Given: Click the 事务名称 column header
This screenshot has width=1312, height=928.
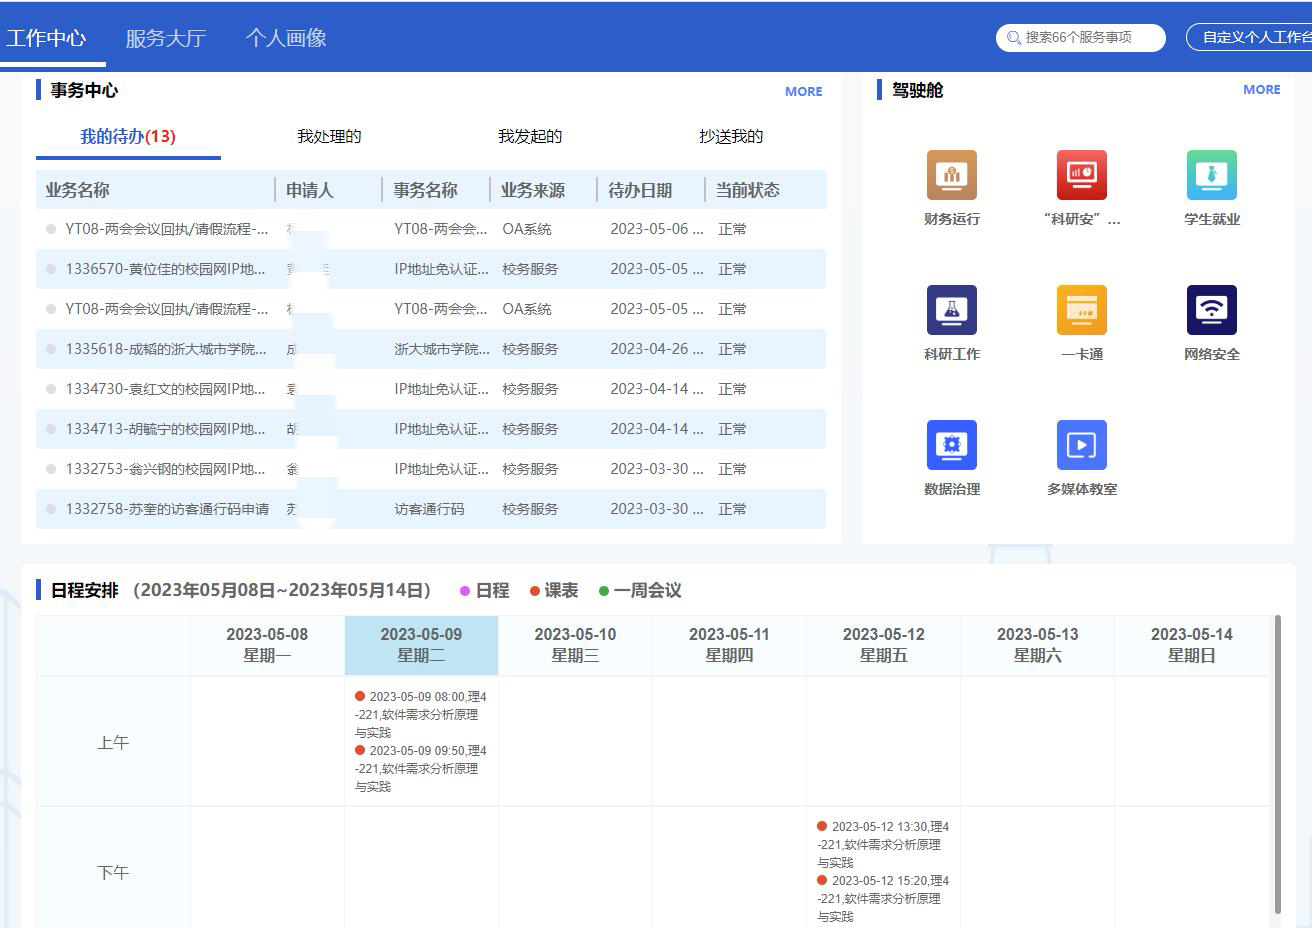Looking at the screenshot, I should pos(425,190).
